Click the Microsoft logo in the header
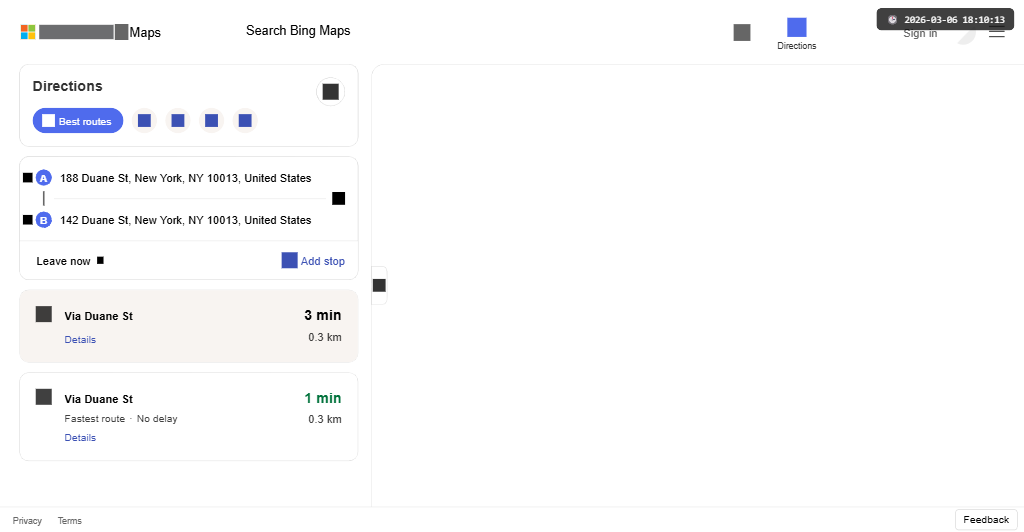This screenshot has height=532, width=1024. [x=29, y=32]
